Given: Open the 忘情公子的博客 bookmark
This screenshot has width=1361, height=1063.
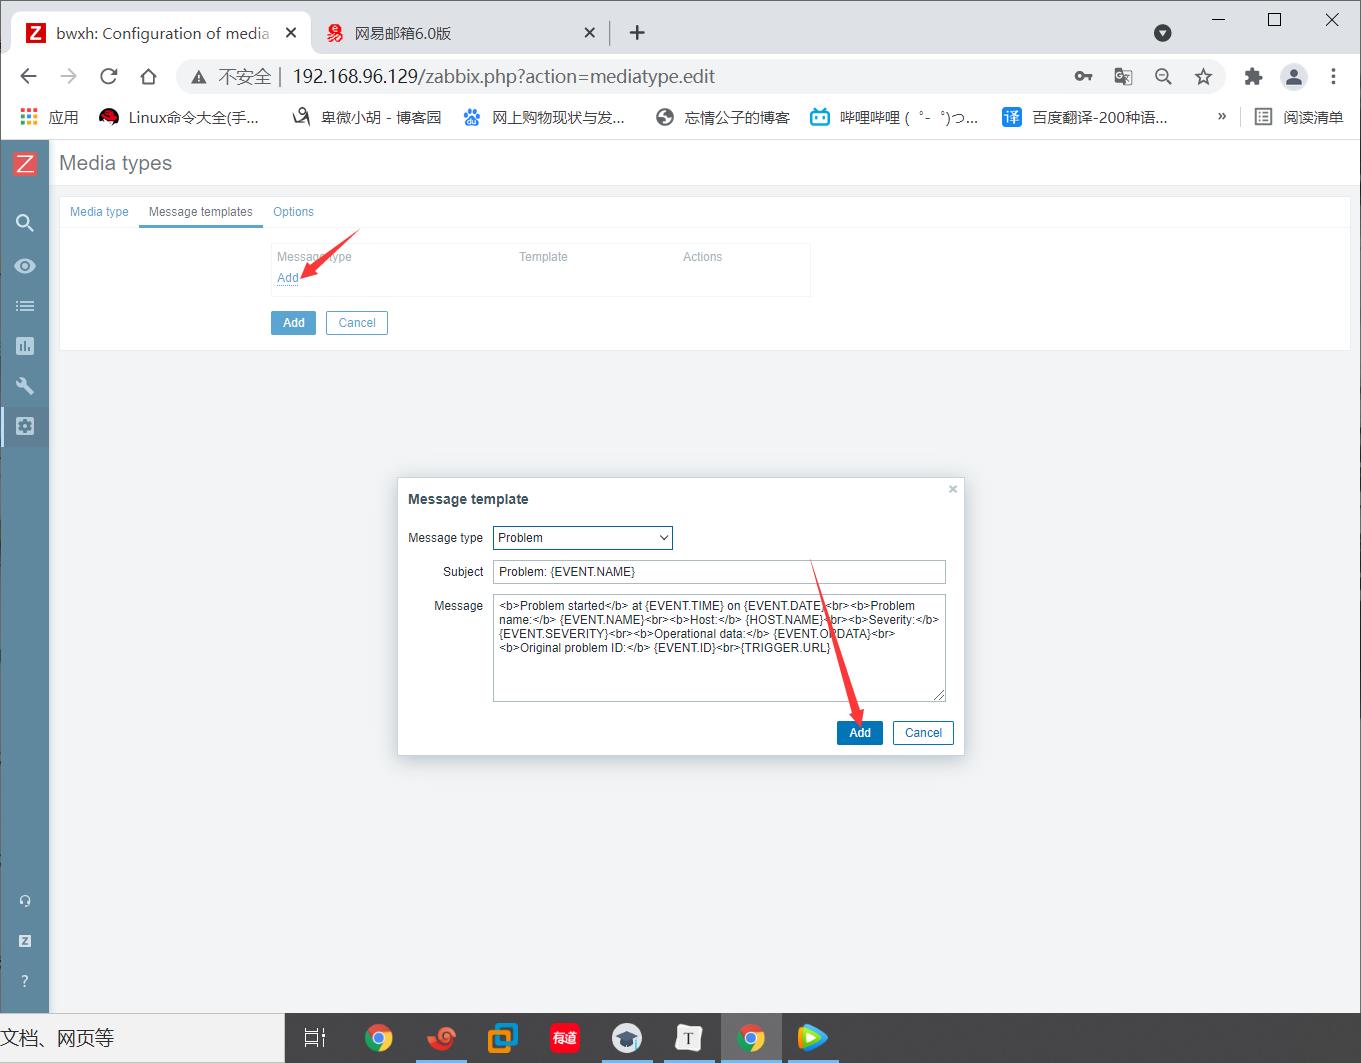Looking at the screenshot, I should click(723, 117).
